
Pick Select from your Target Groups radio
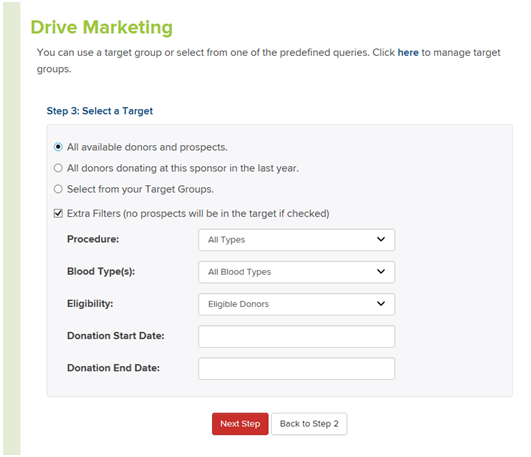pos(58,189)
